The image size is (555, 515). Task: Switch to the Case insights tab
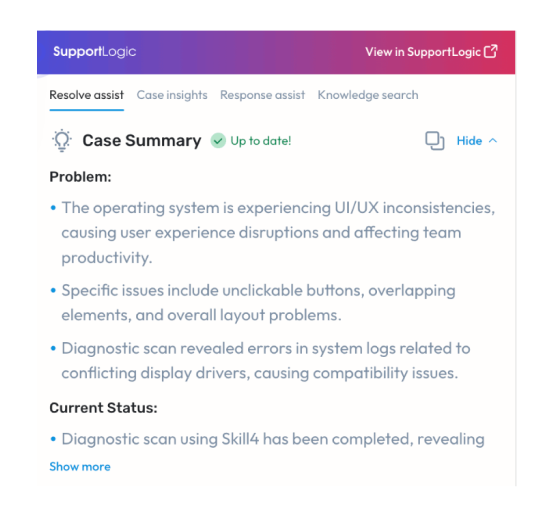pyautogui.click(x=172, y=95)
